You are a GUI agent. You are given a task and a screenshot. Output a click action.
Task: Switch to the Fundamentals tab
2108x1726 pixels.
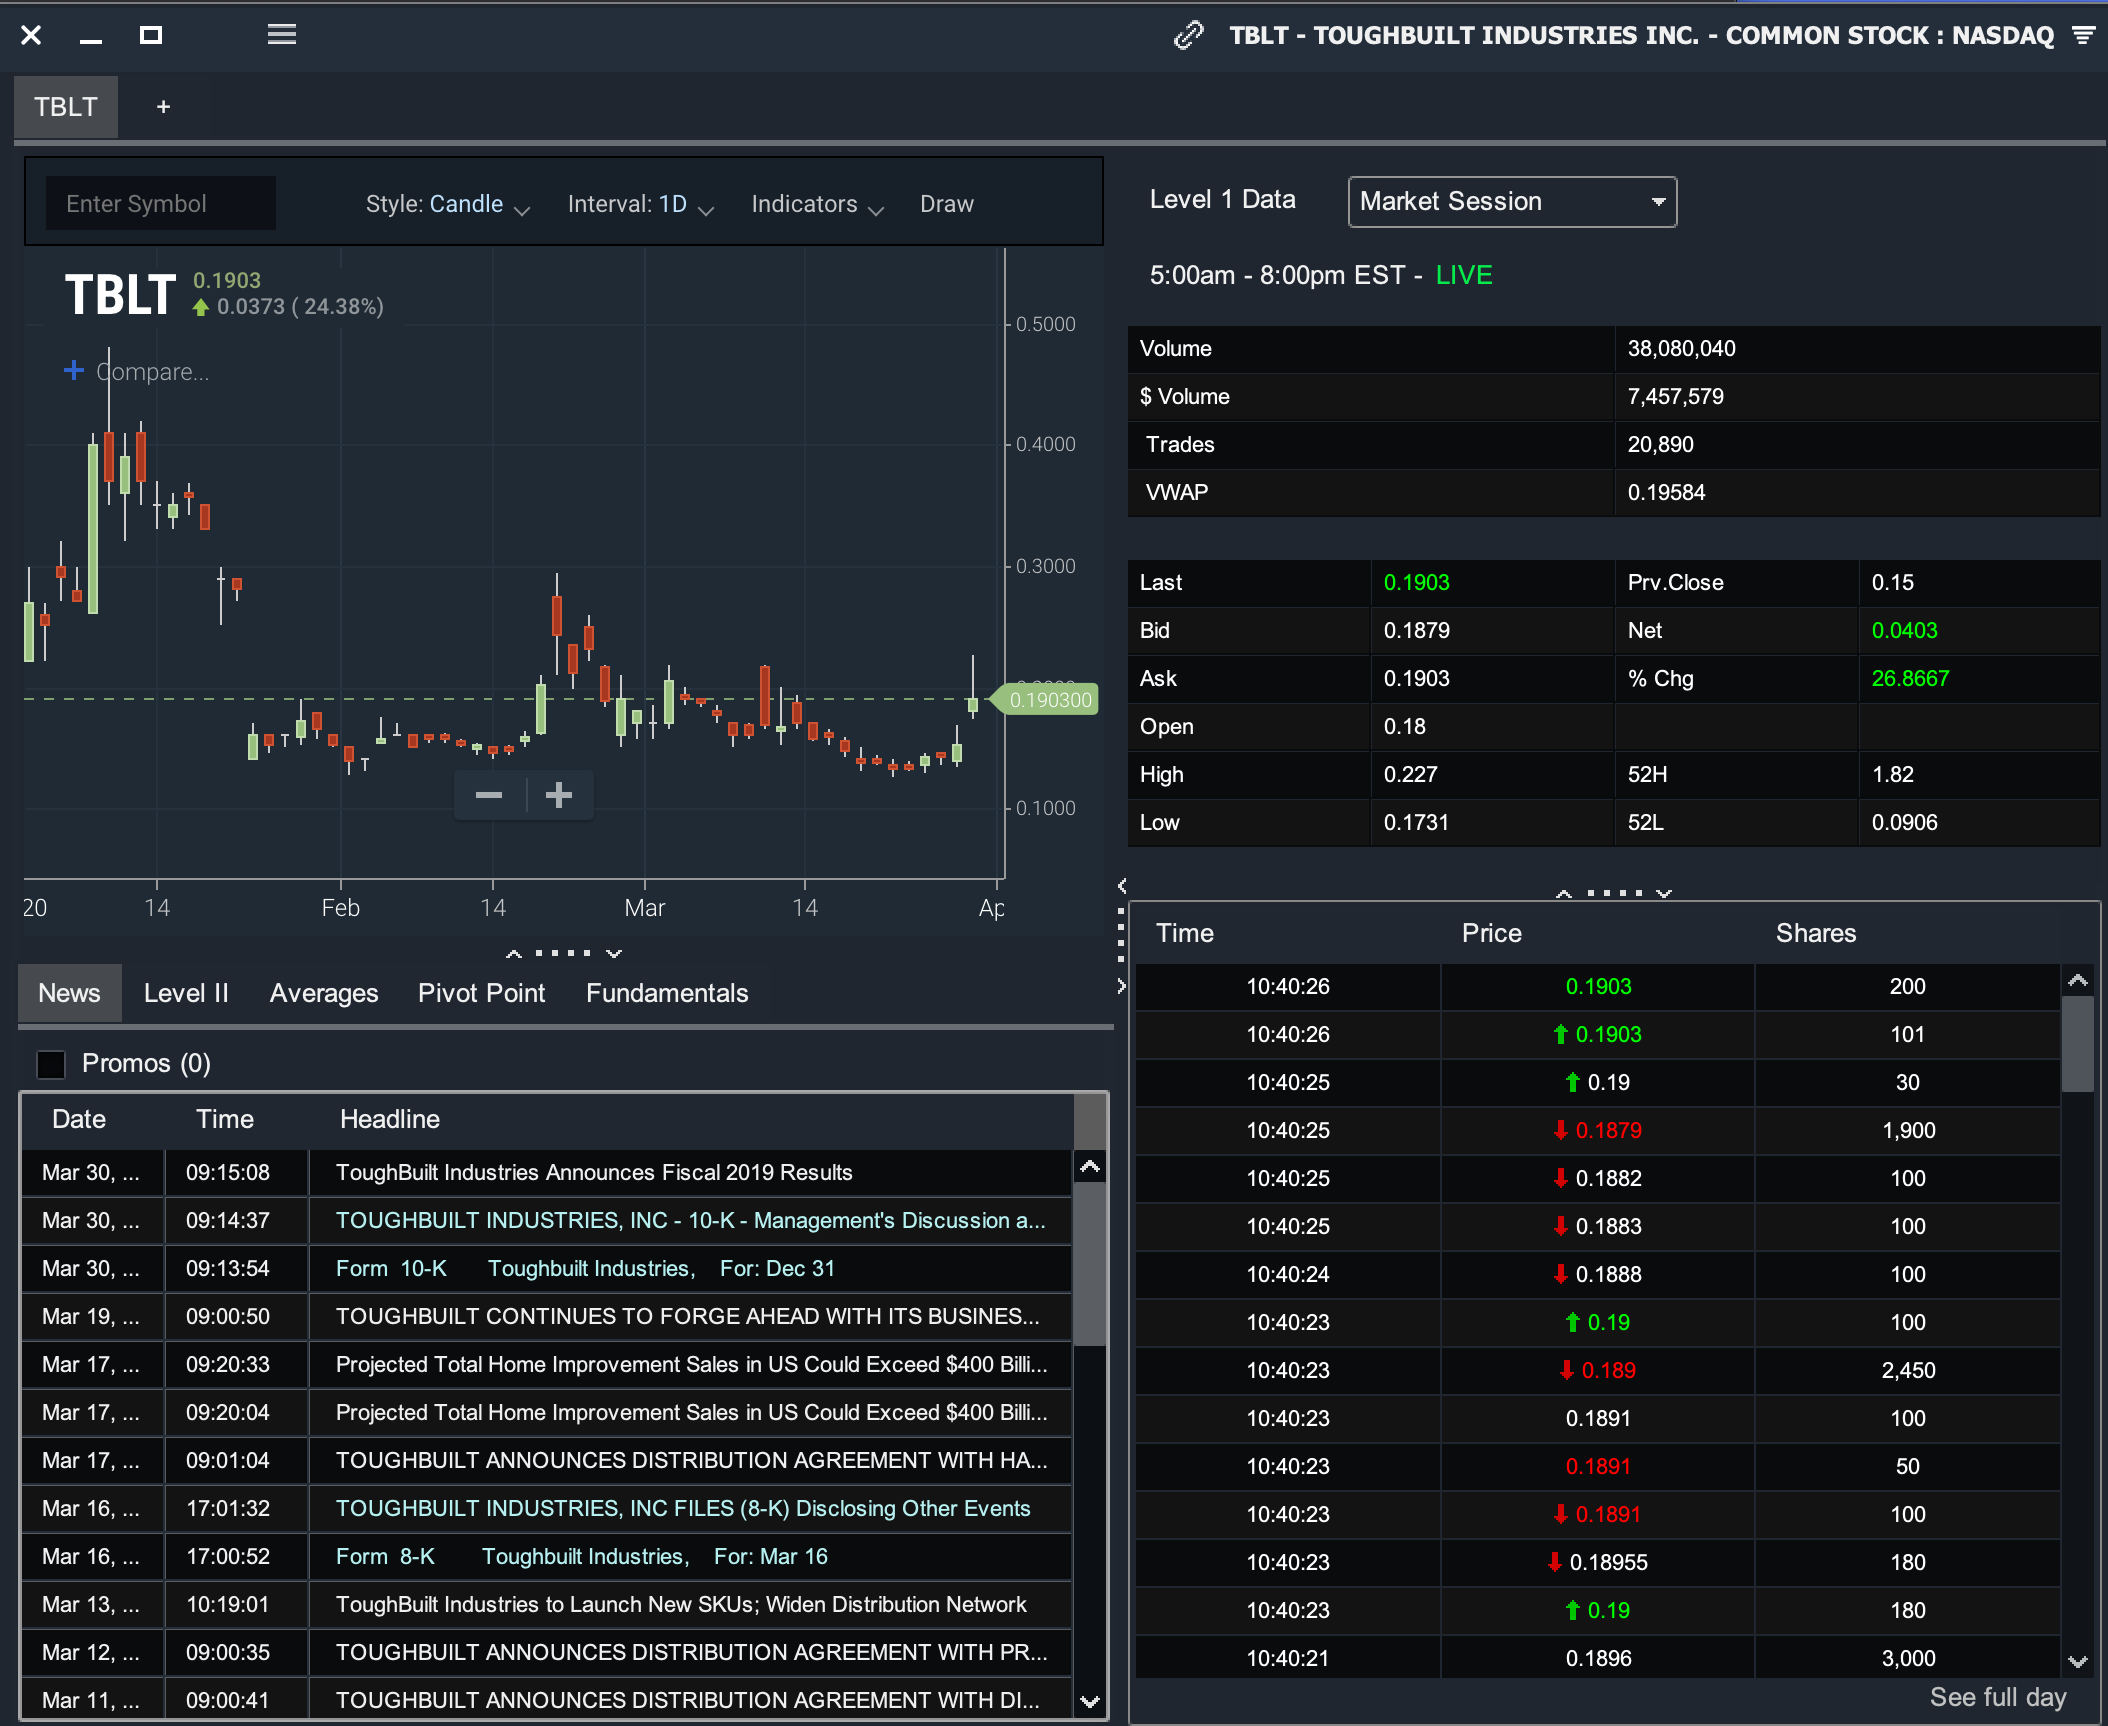(x=667, y=993)
